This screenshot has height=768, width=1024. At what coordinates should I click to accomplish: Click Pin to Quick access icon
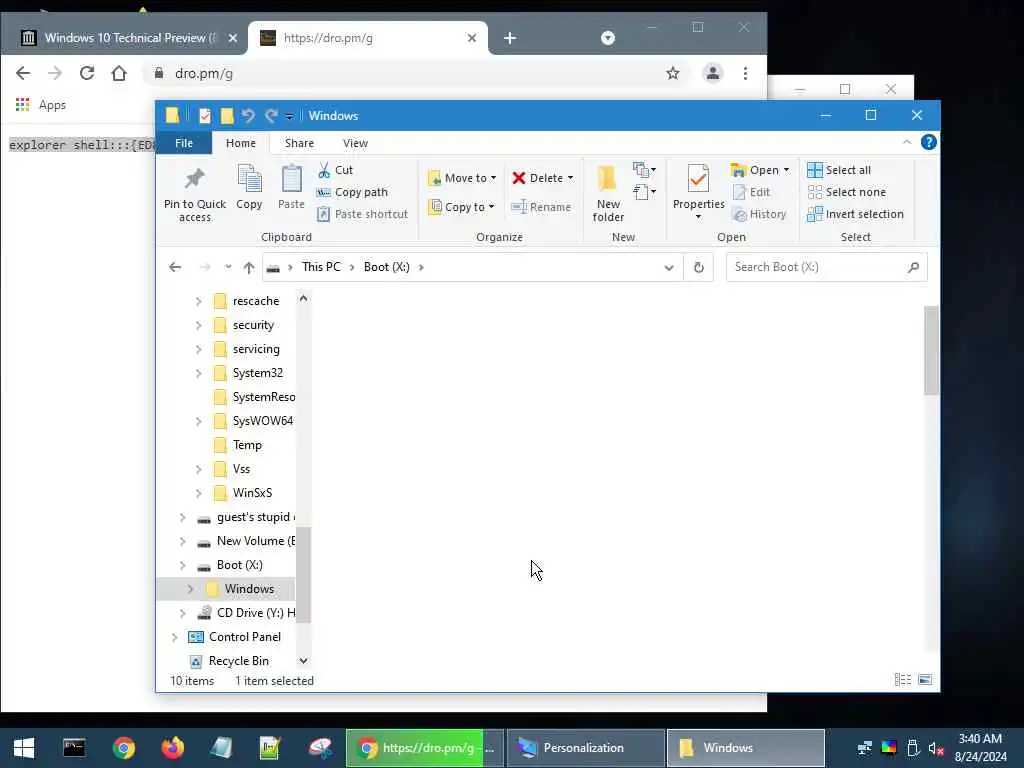pos(195,179)
